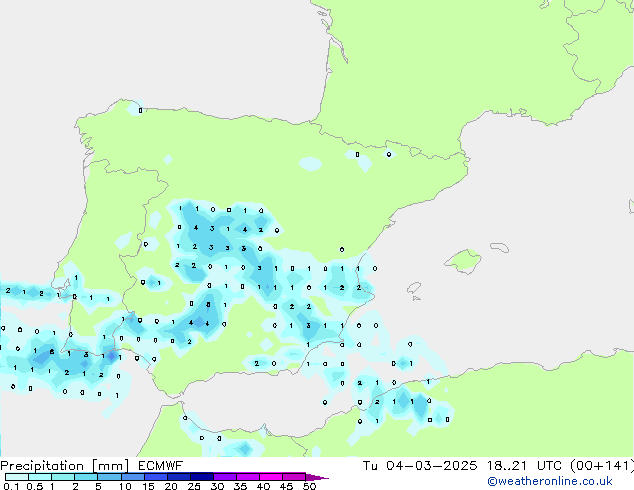Click the legend value '20'
Screen dimensions: 634x490
click(x=171, y=486)
